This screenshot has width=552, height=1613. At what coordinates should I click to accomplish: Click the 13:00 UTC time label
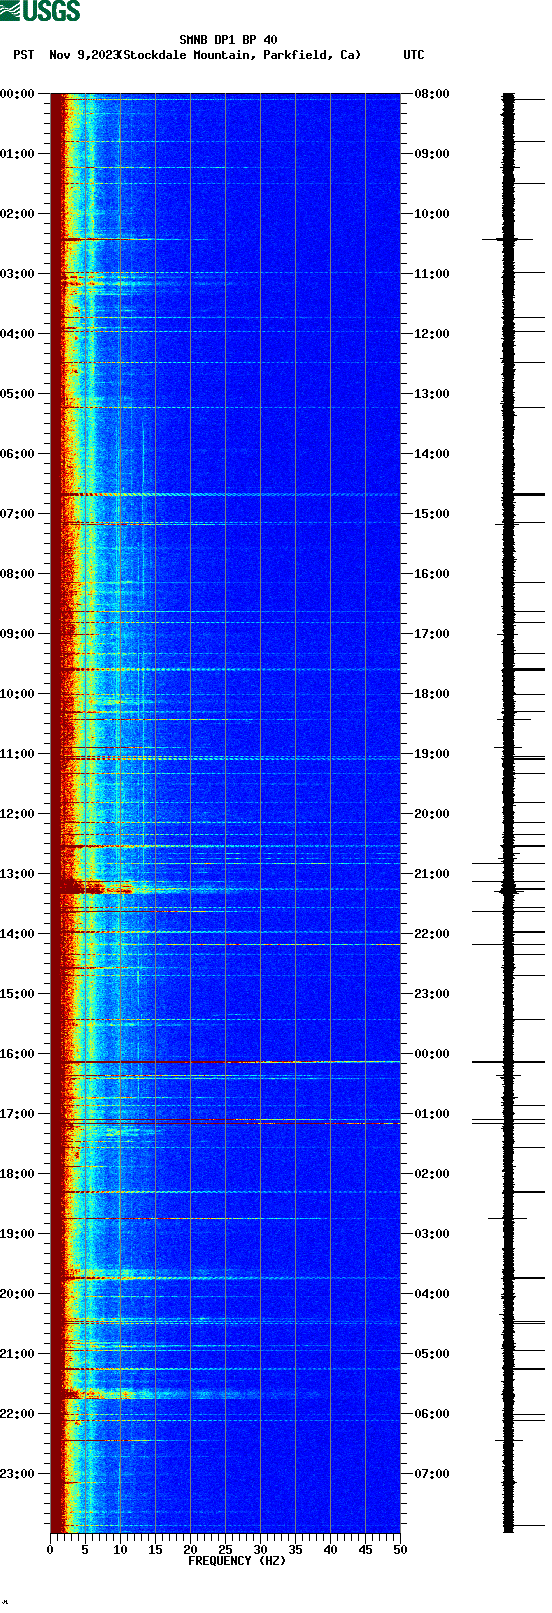(x=432, y=394)
